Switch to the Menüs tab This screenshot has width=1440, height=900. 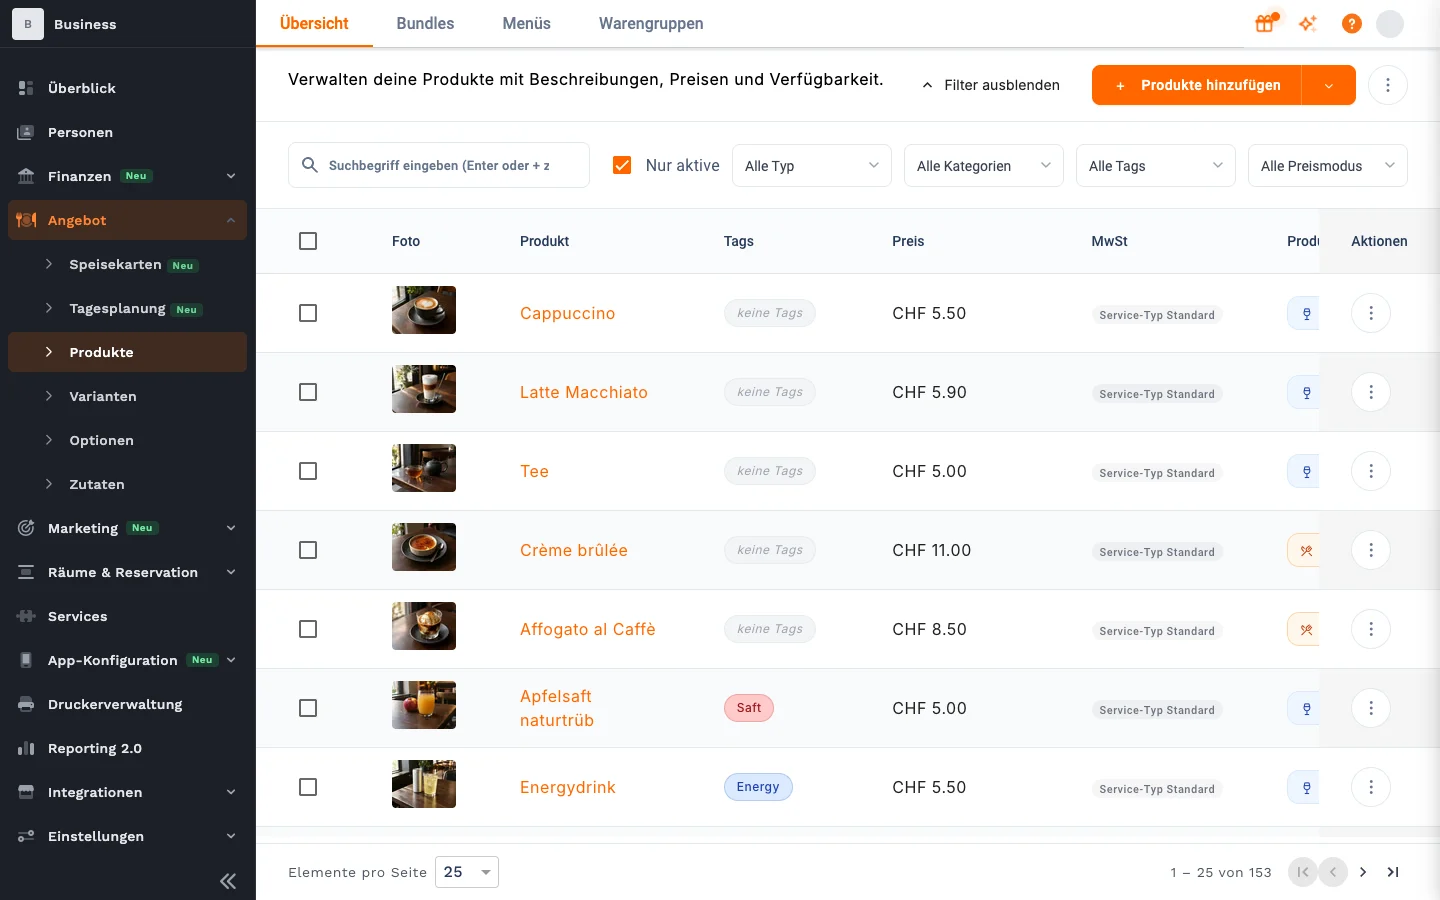[x=526, y=23]
